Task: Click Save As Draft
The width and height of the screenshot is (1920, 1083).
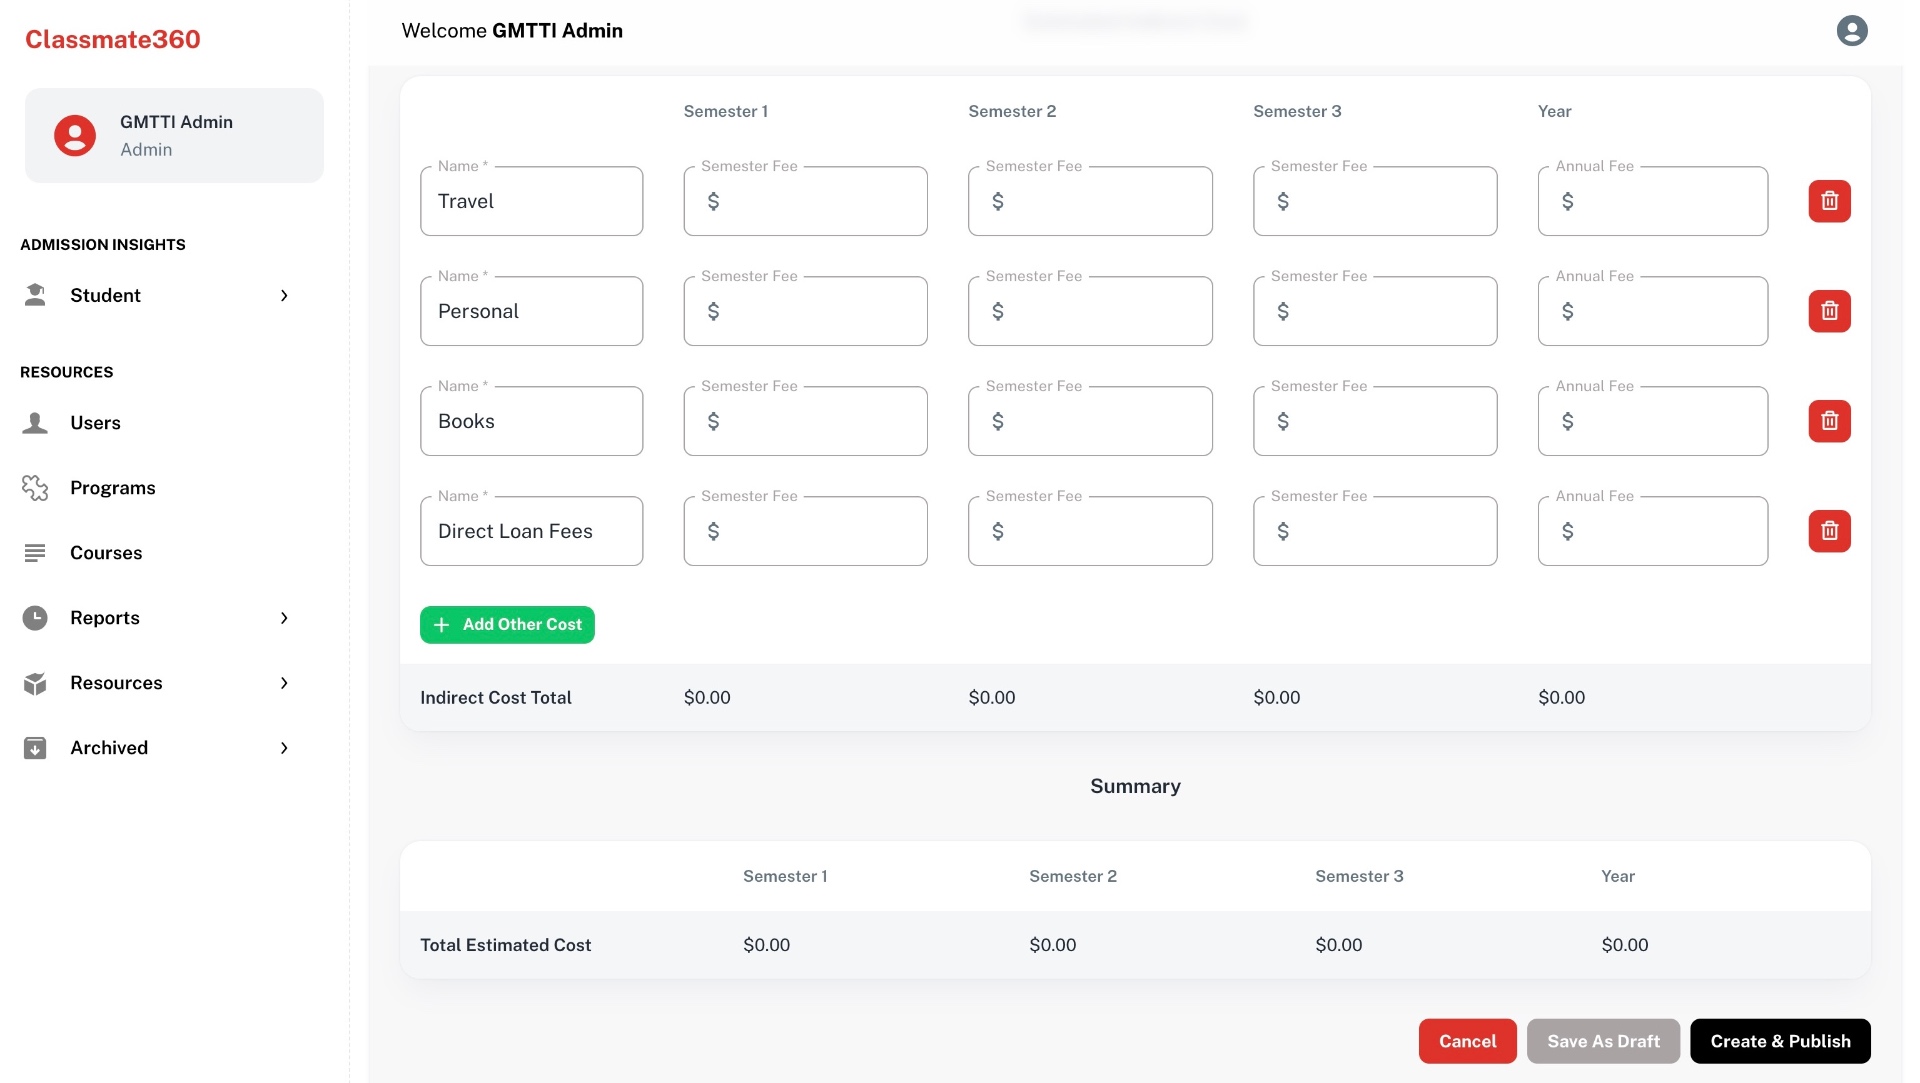Action: (1603, 1041)
